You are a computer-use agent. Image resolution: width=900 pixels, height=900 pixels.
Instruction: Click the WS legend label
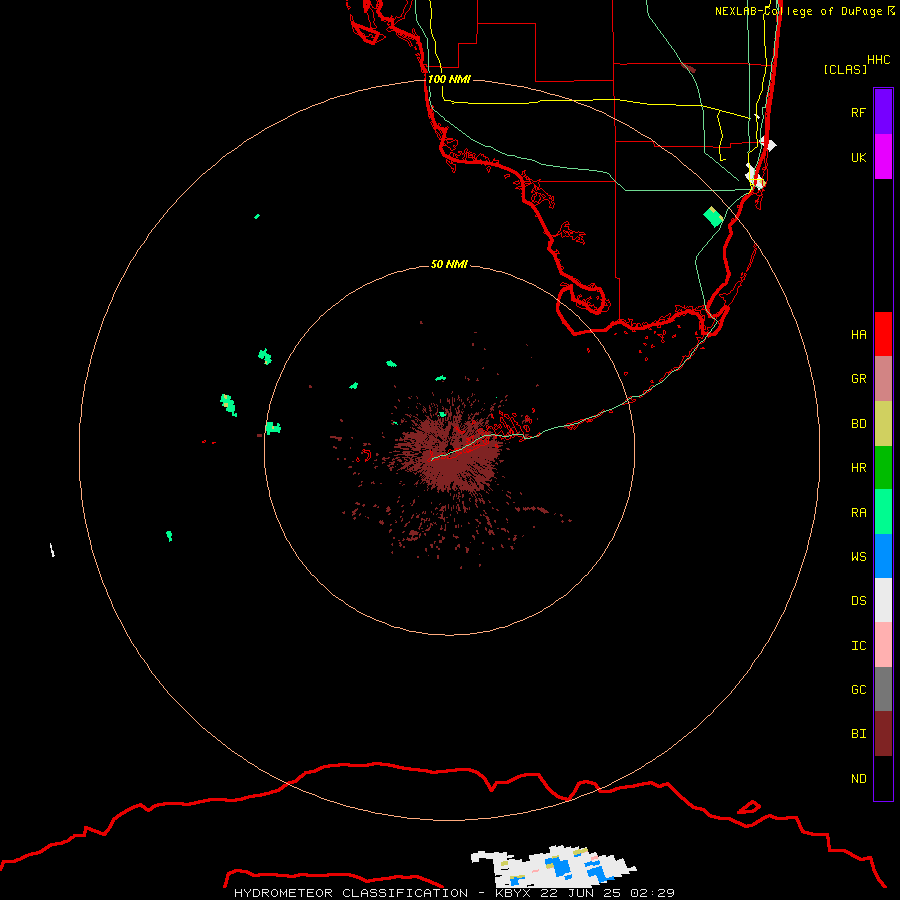click(859, 556)
